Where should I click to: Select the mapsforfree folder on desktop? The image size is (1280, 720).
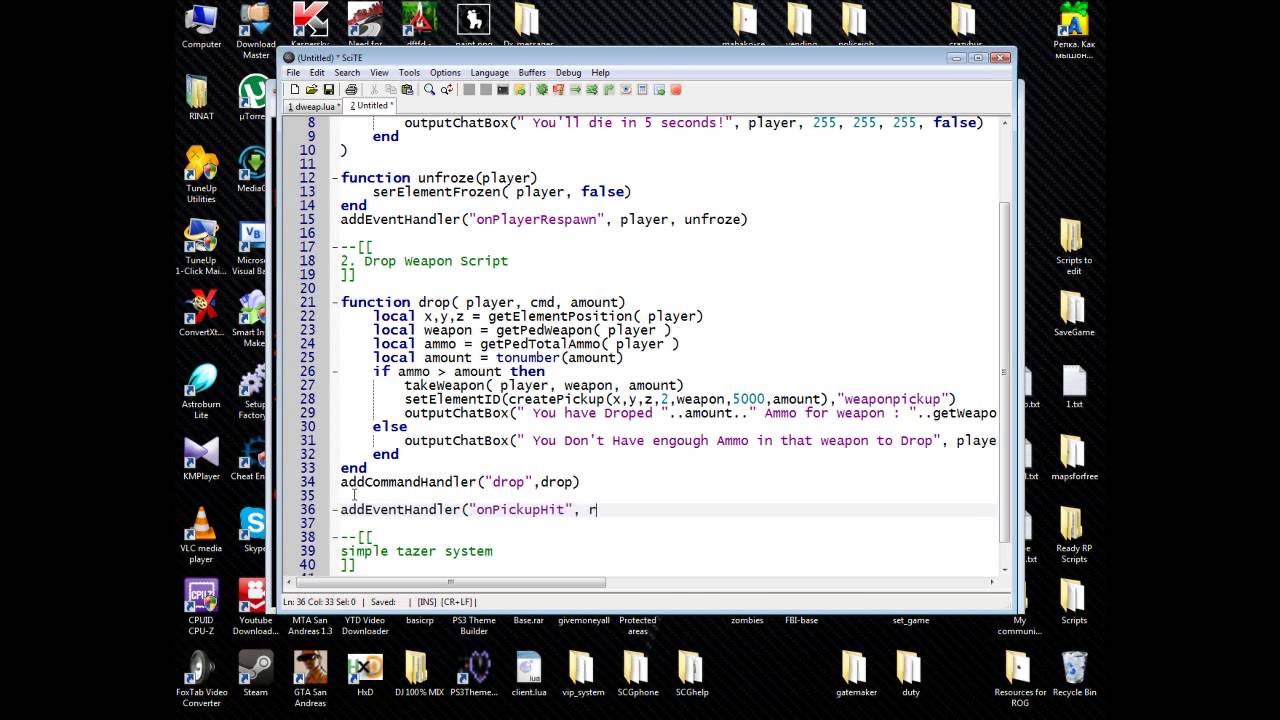[1074, 457]
